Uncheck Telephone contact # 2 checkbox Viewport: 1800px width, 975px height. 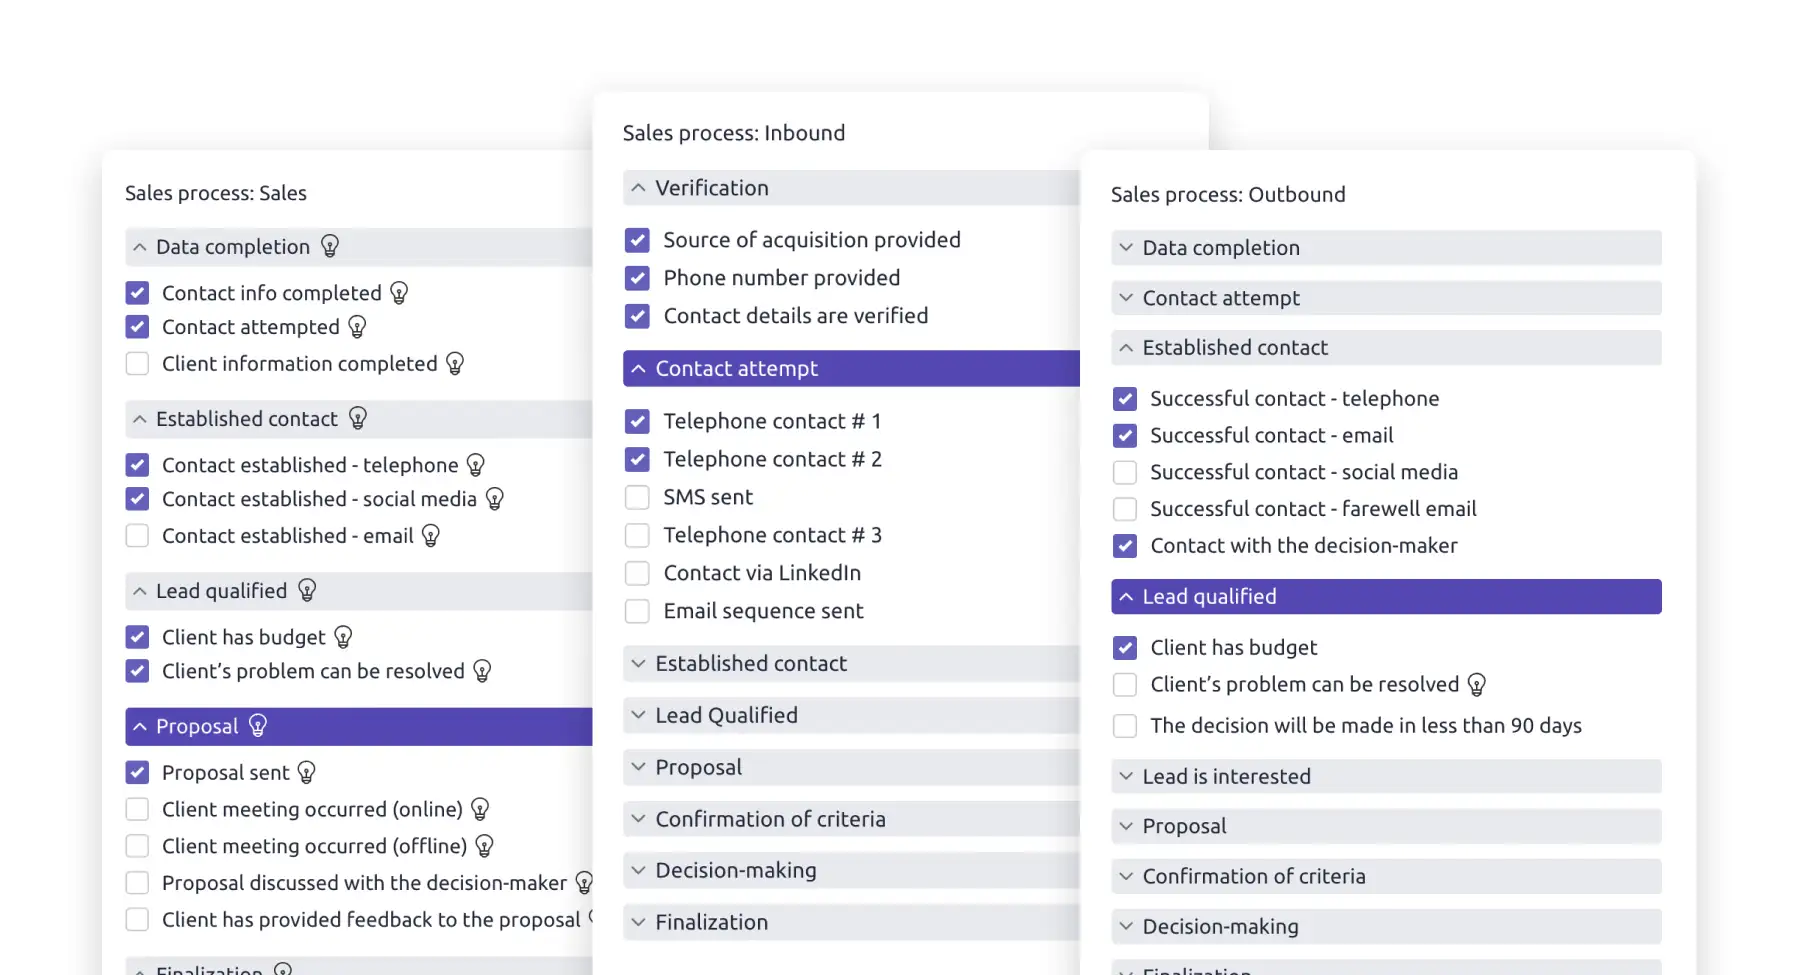[637, 459]
